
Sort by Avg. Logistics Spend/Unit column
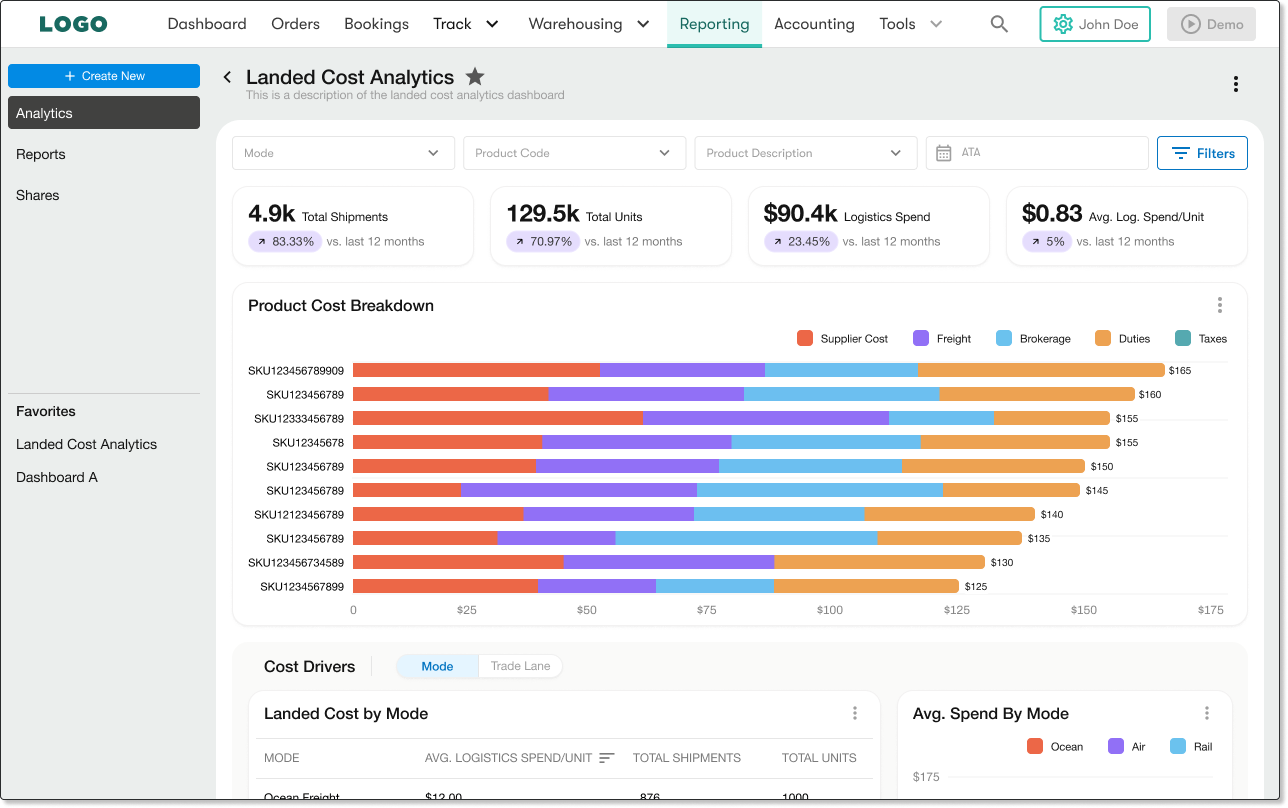point(607,757)
